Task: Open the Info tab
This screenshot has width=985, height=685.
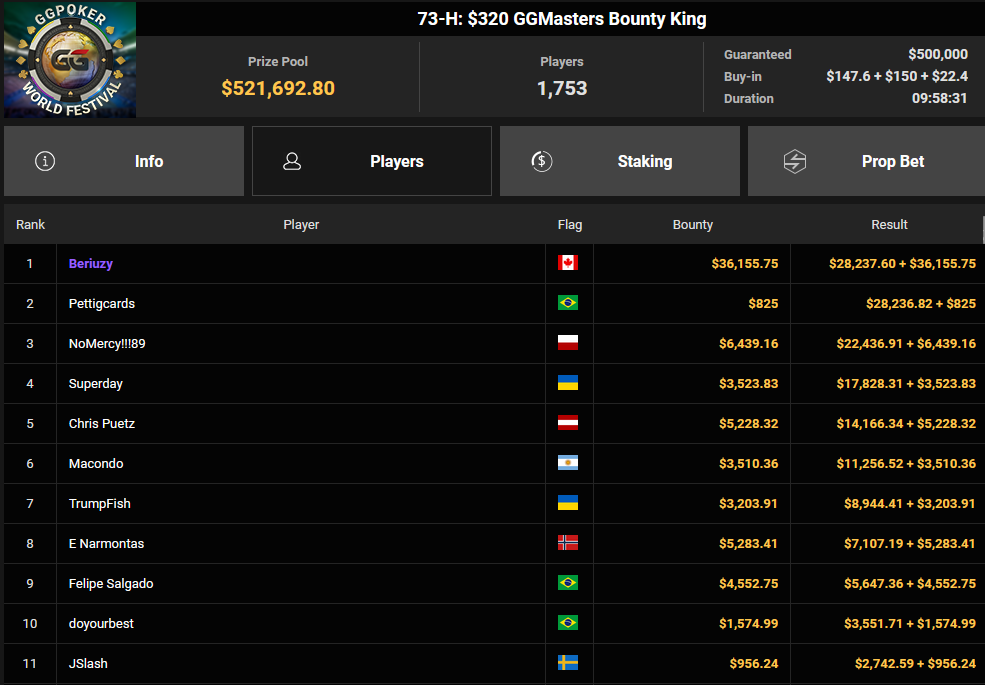Action: click(124, 161)
